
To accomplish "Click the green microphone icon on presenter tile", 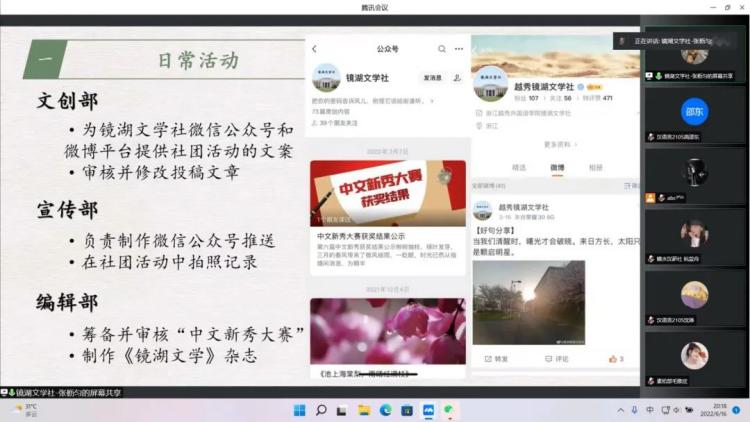I will (x=659, y=76).
